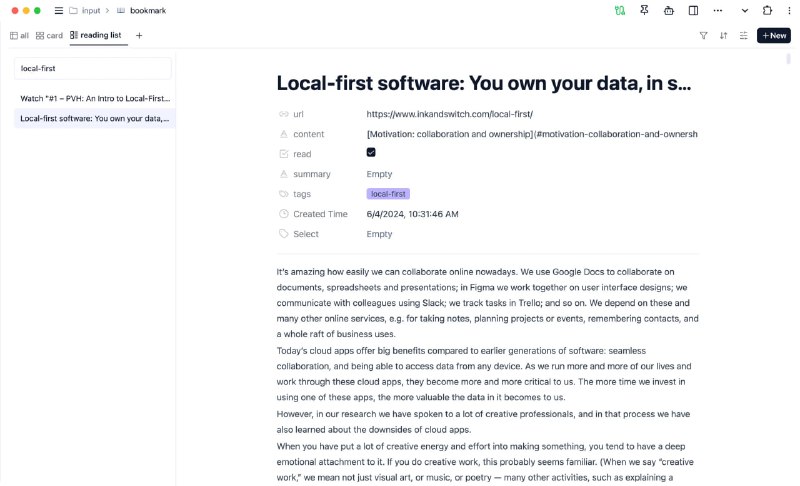Click the local-first search field
This screenshot has width=800, height=486.
pos(93,68)
